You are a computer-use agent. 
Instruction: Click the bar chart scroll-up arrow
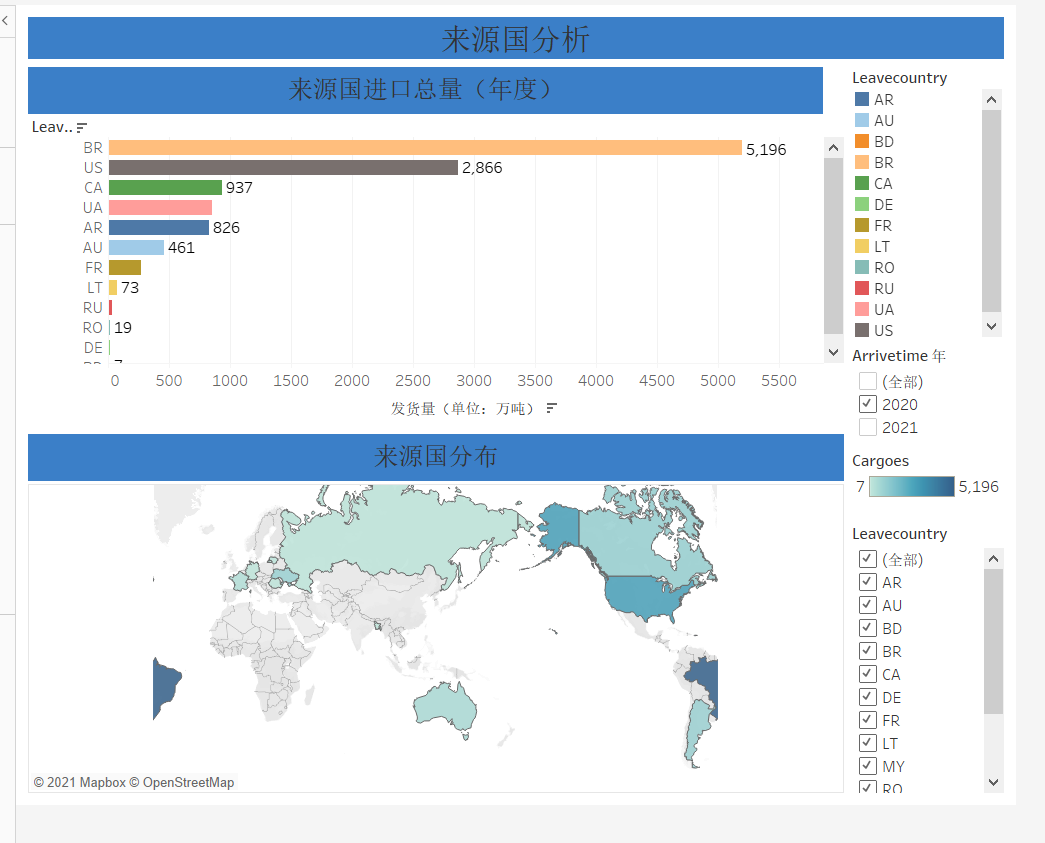[833, 147]
